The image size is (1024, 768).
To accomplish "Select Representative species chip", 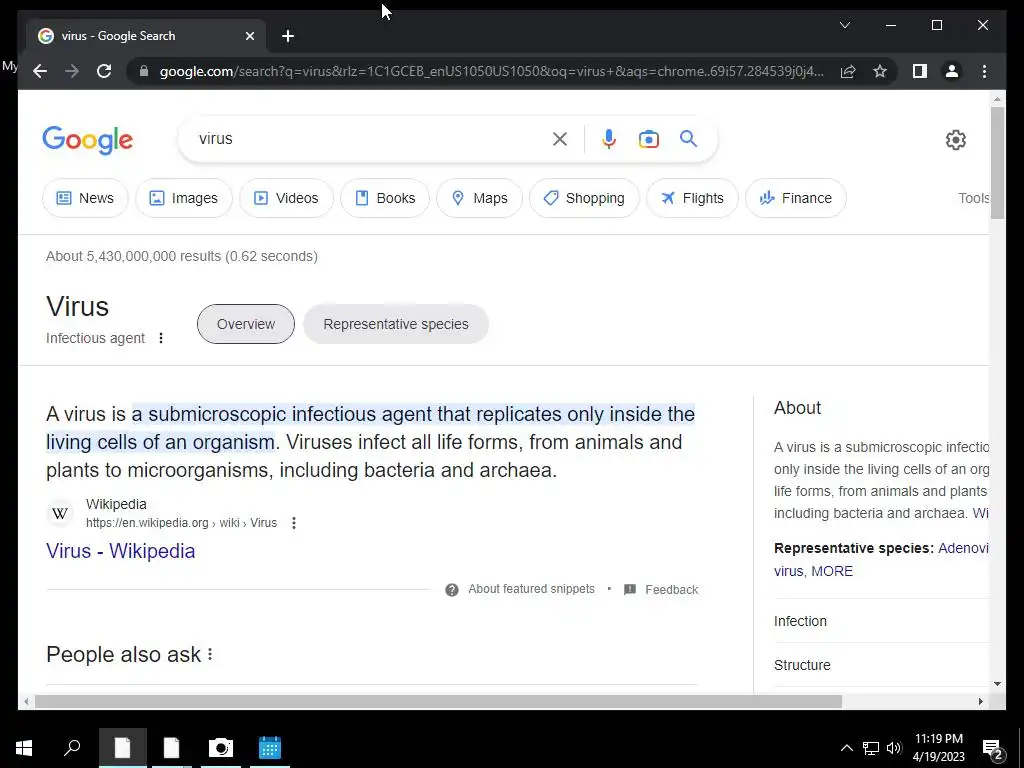I will (x=396, y=324).
